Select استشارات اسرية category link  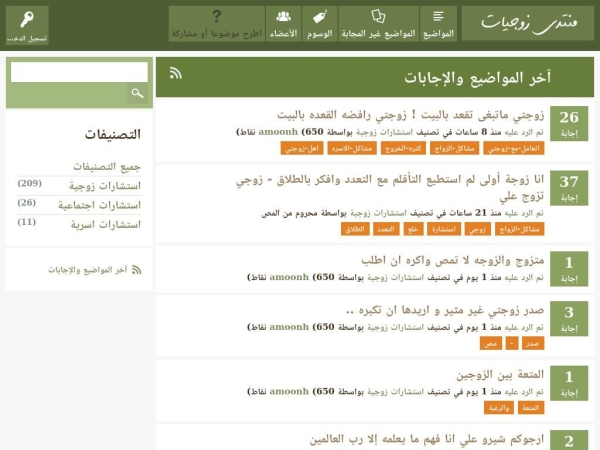point(106,225)
